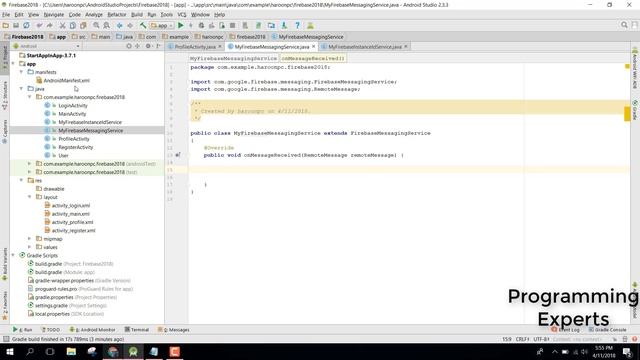
Task: Click the Collapse All icon in project panel
Action: coord(138,46)
